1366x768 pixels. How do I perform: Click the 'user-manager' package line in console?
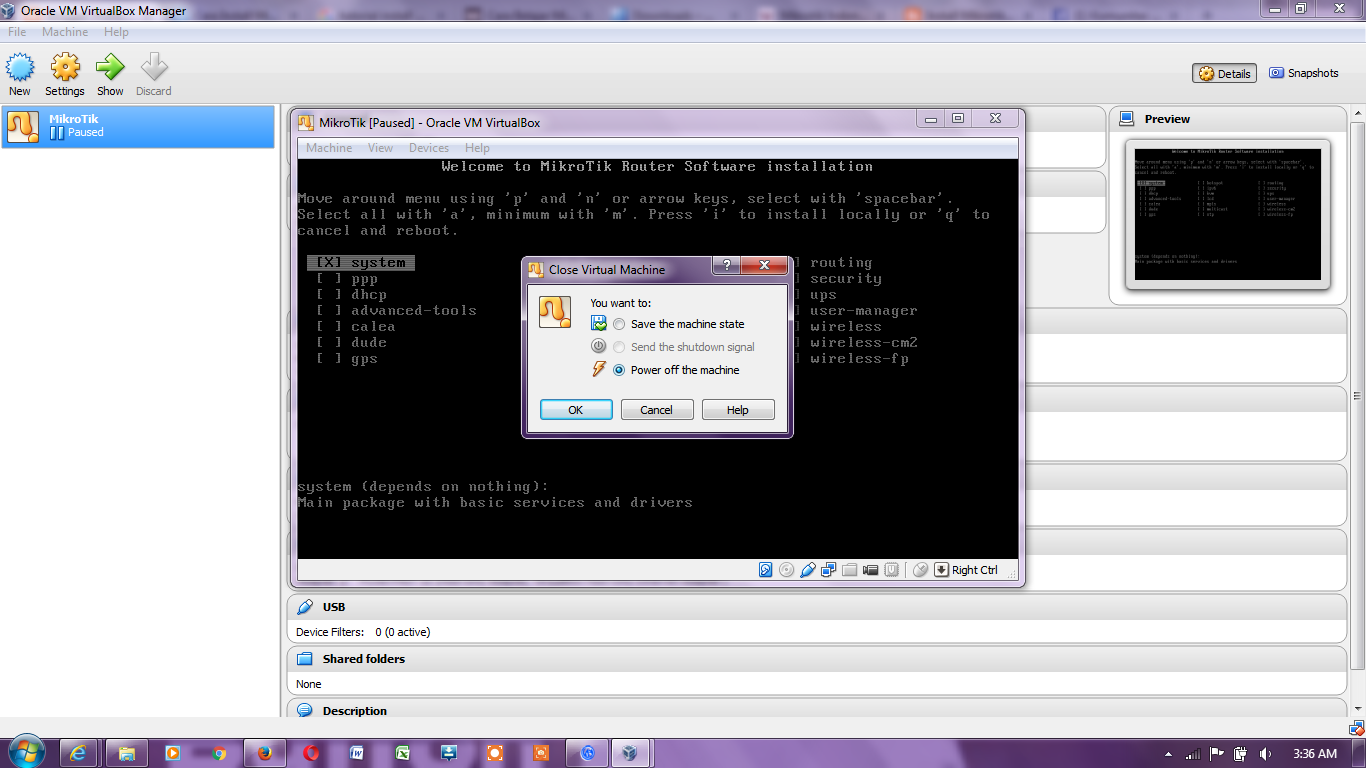[854, 311]
